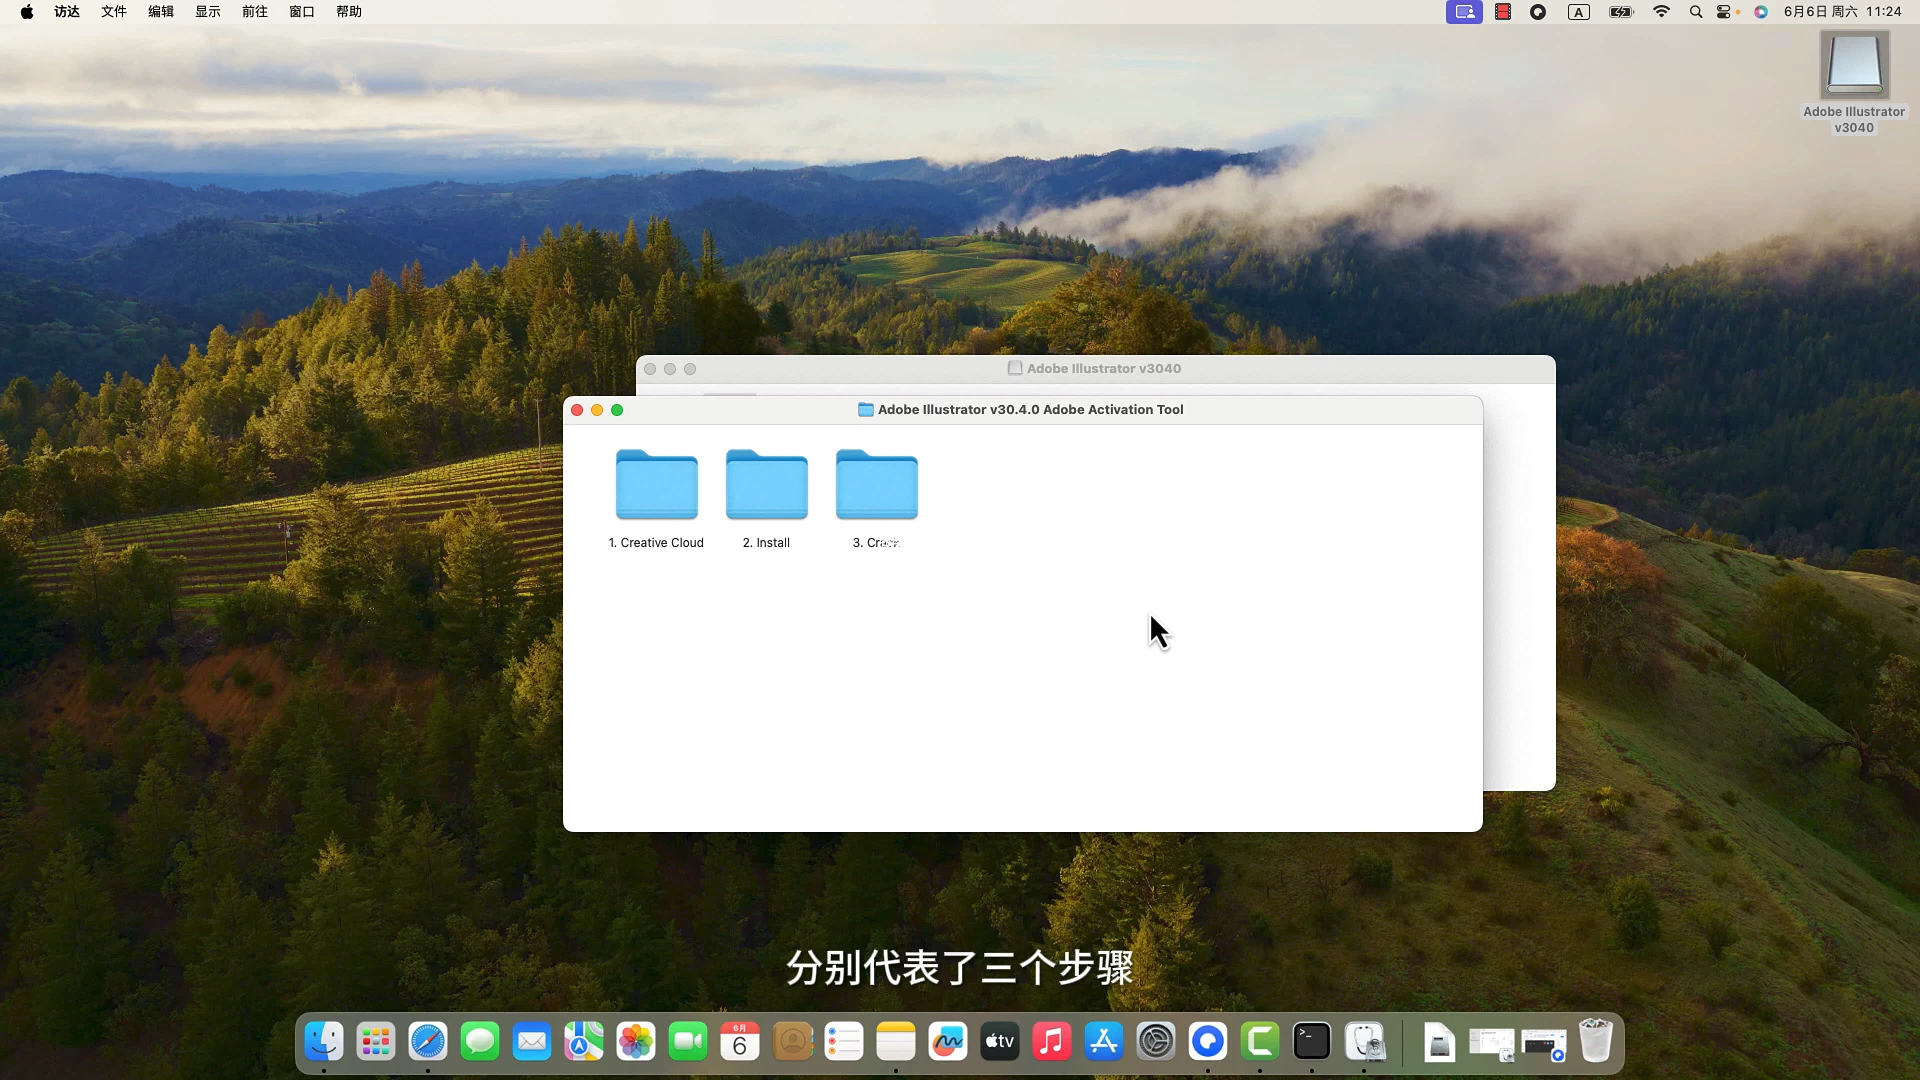1920x1080 pixels.
Task: Open the 编辑 menu
Action: pyautogui.click(x=161, y=12)
